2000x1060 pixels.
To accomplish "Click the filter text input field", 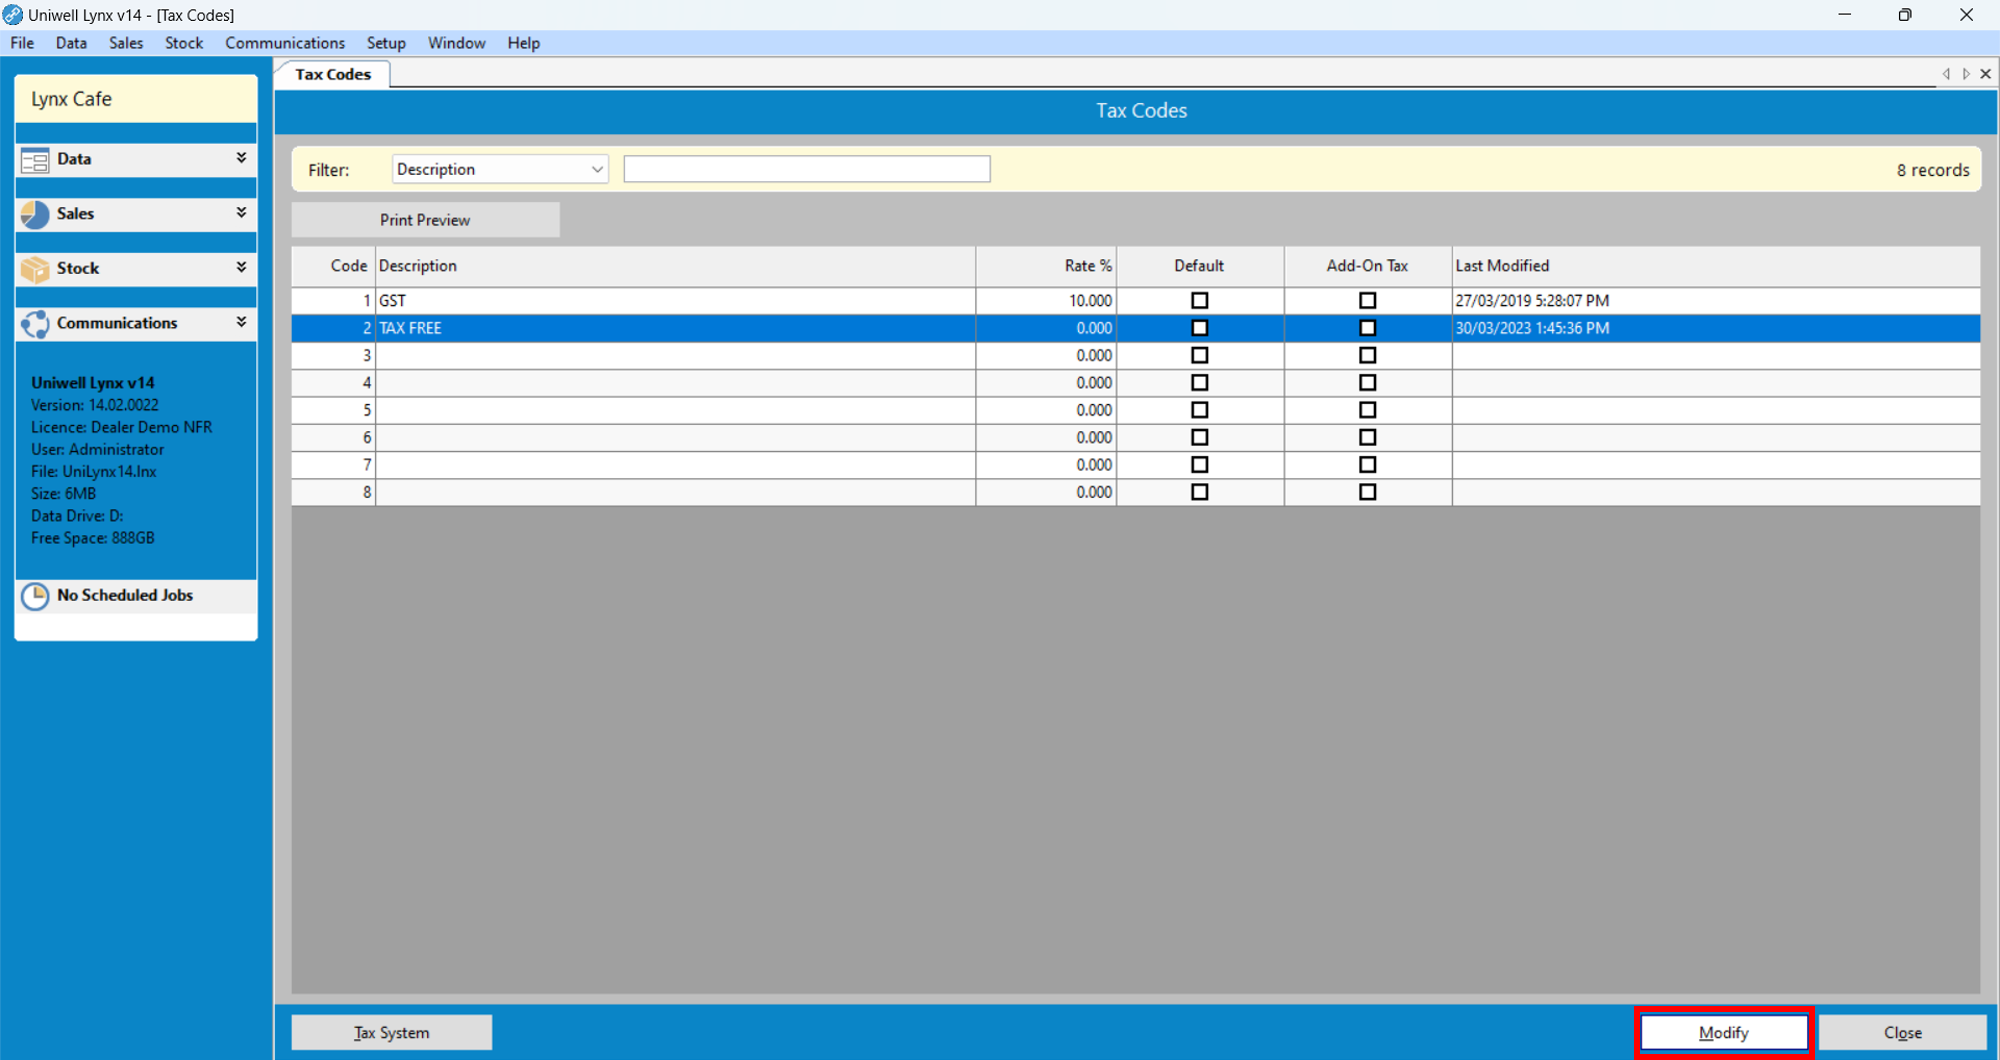I will (806, 170).
